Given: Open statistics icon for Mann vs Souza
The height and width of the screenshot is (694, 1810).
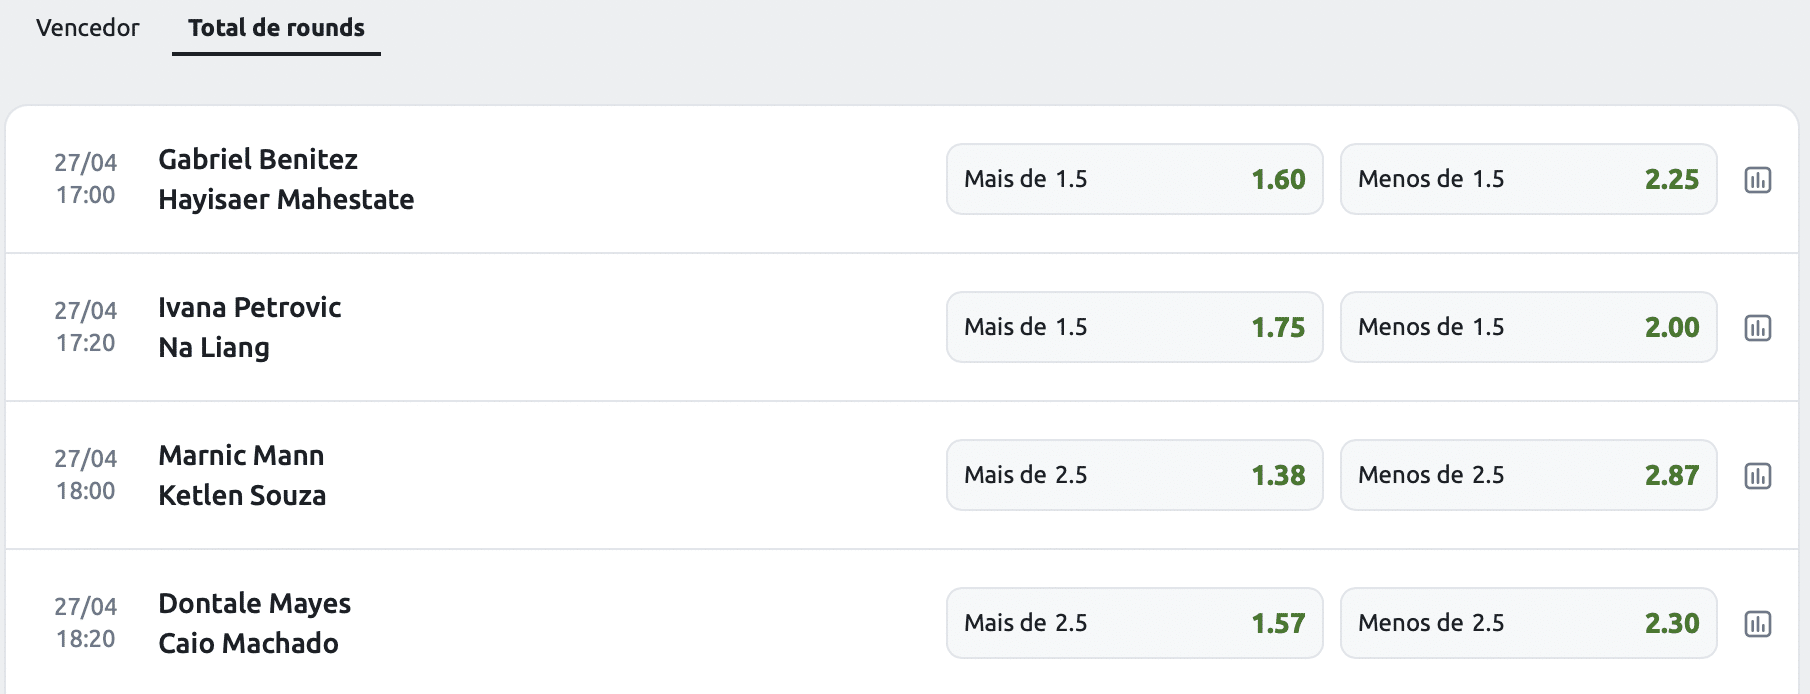Looking at the screenshot, I should coord(1757,476).
